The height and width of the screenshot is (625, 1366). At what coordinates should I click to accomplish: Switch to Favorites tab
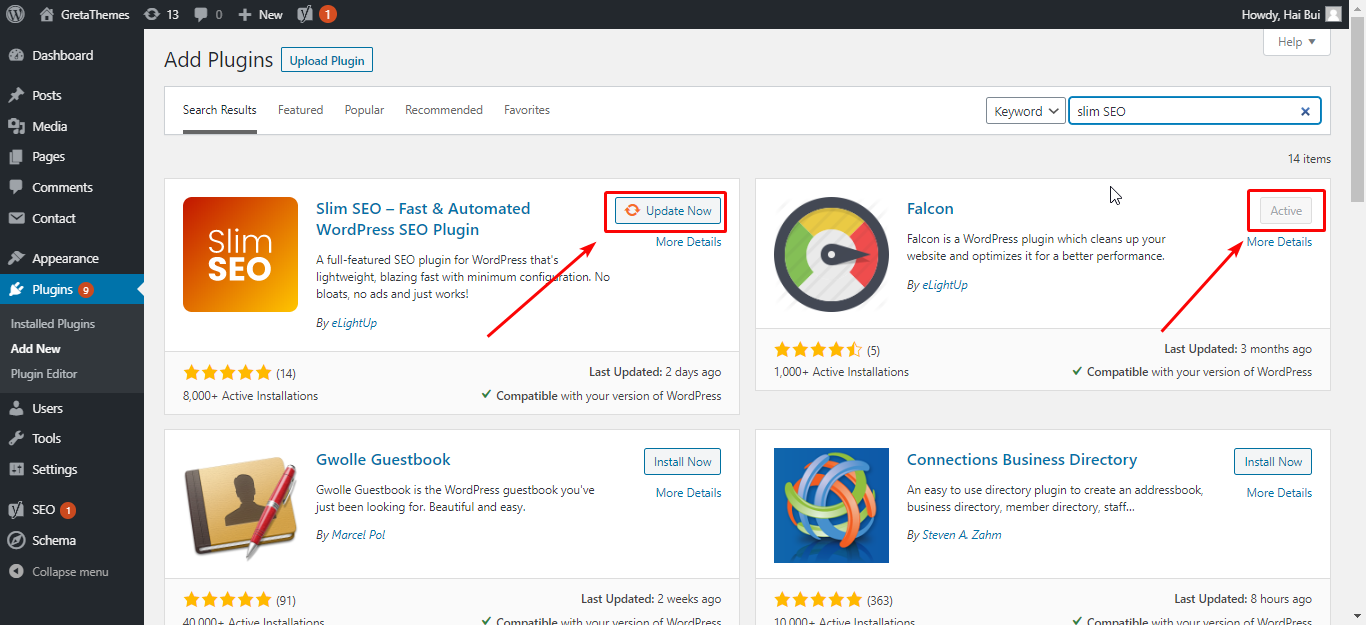[x=527, y=110]
